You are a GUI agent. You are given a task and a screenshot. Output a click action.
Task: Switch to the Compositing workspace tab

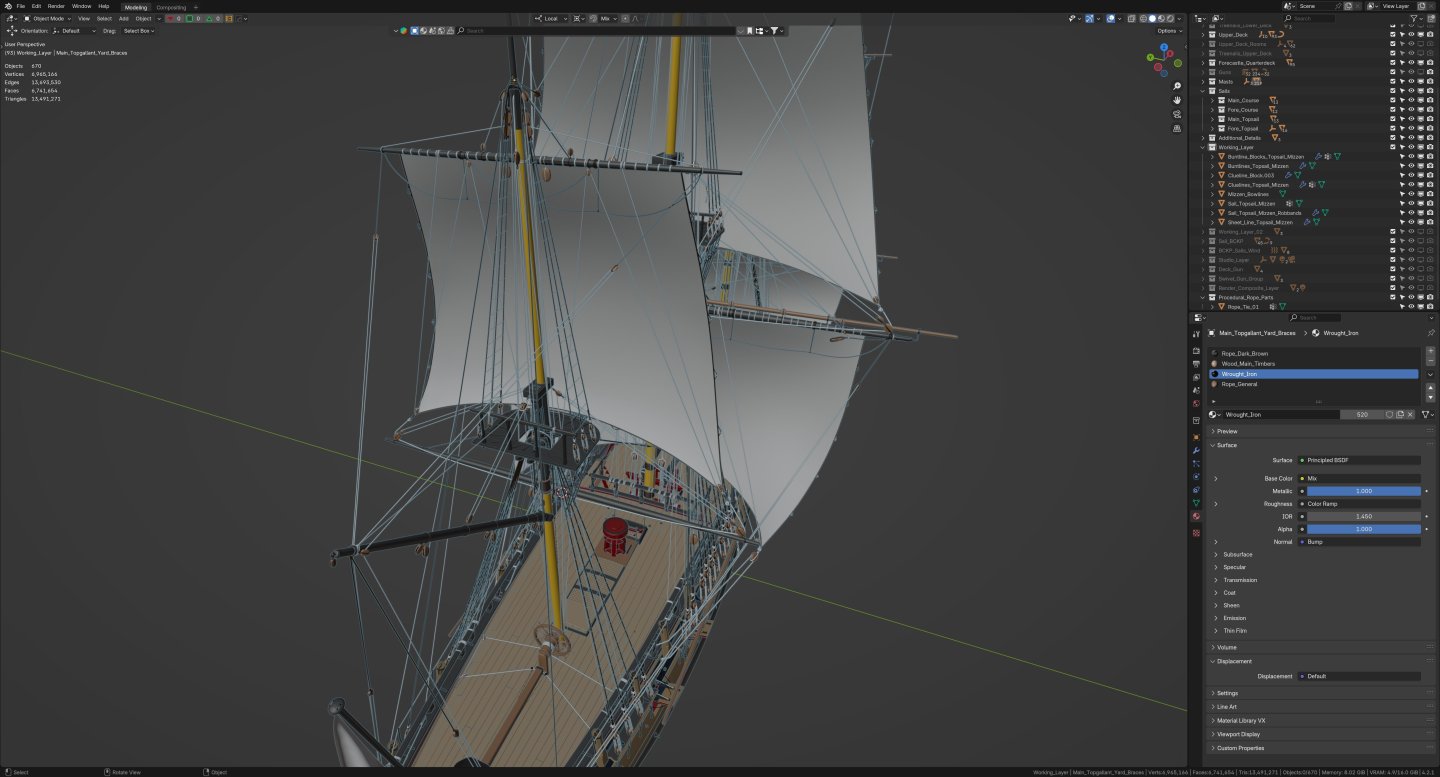pos(171,7)
